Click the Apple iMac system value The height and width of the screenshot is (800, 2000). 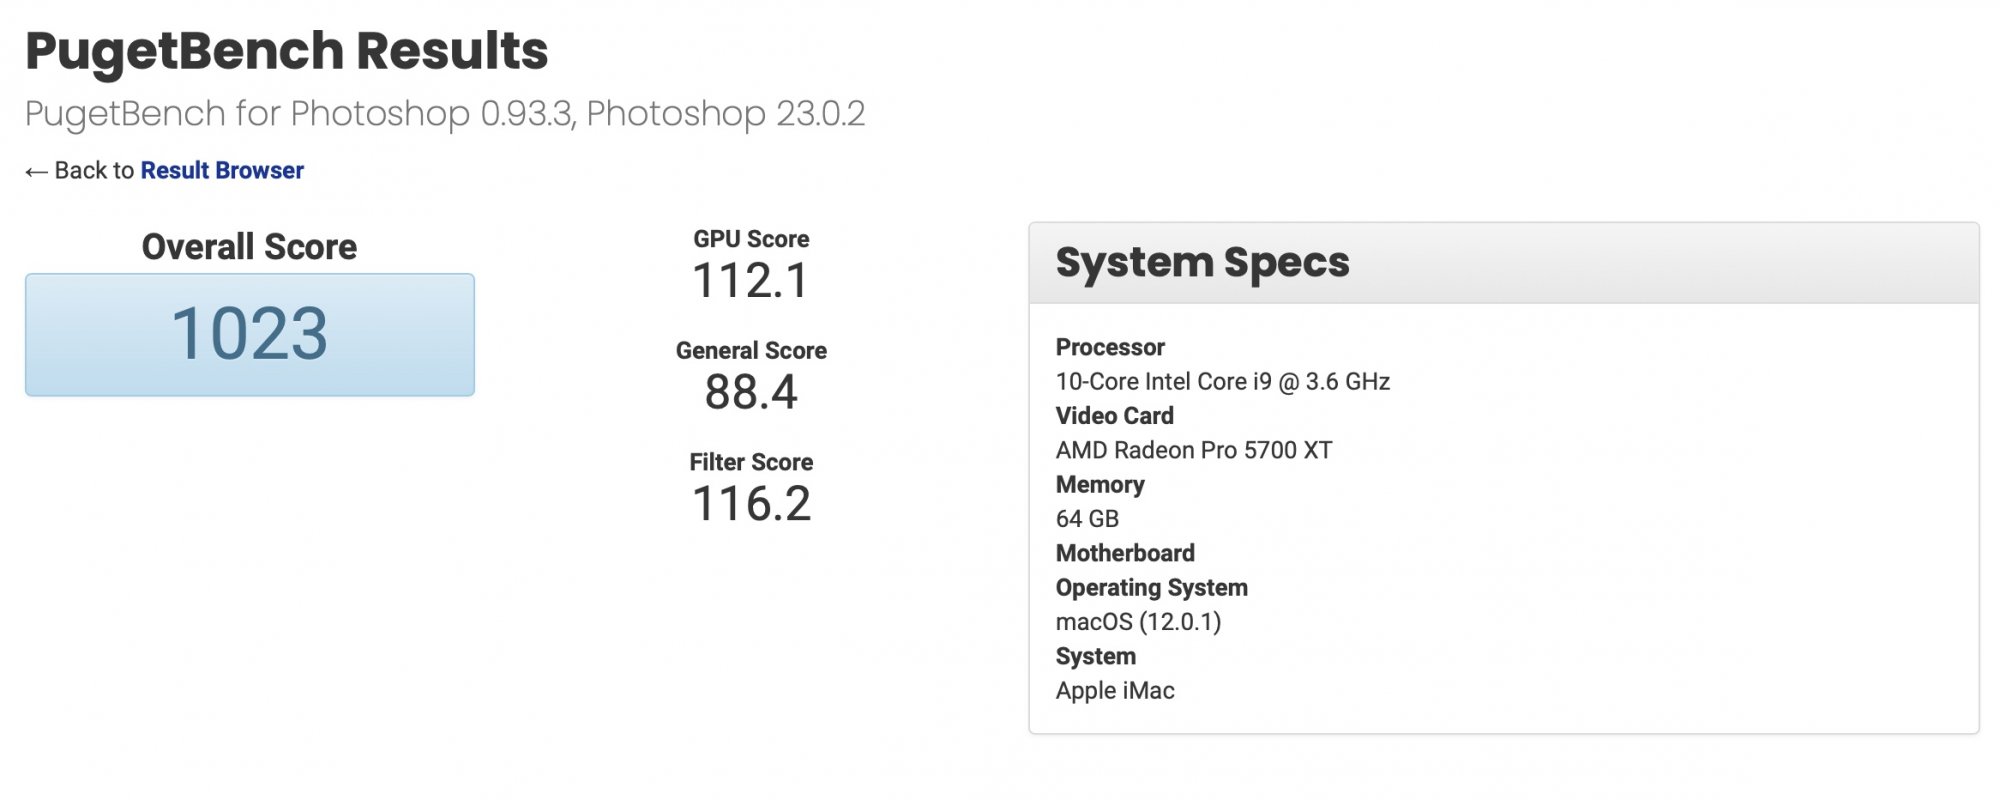(1115, 691)
